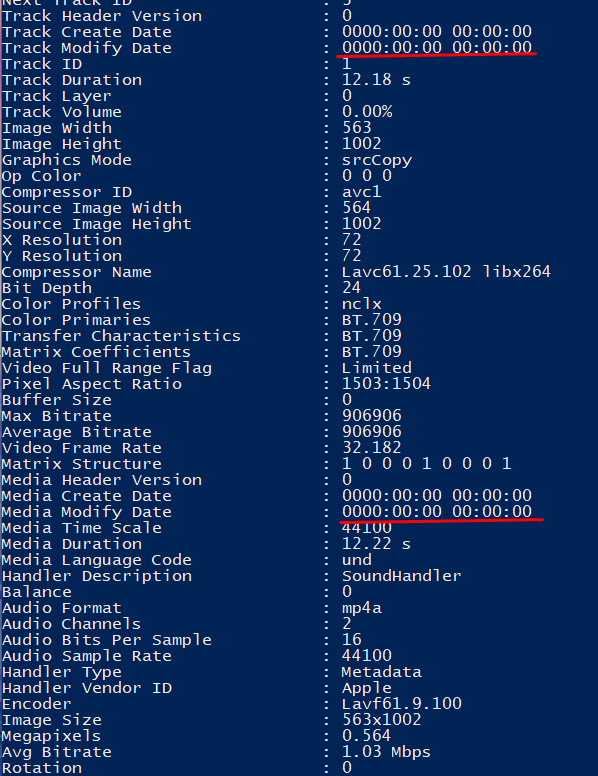
Task: Select the Image Size value 563x1002
Action: [381, 720]
